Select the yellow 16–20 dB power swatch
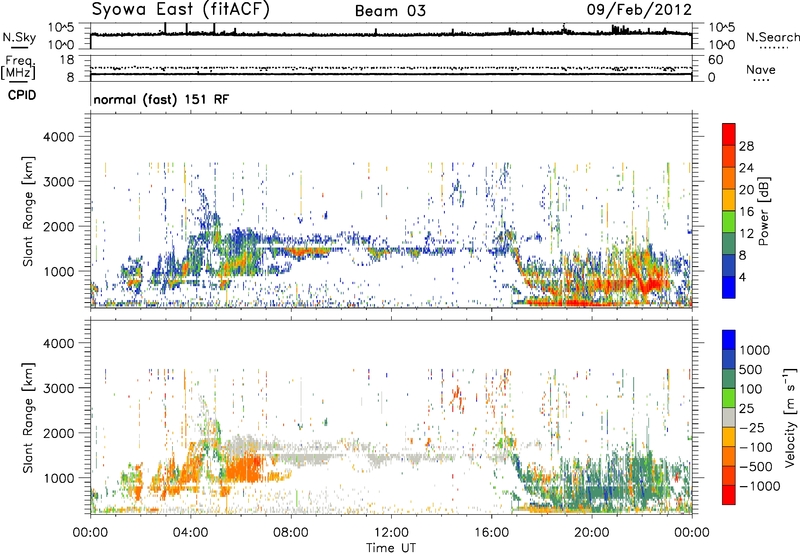 729,200
